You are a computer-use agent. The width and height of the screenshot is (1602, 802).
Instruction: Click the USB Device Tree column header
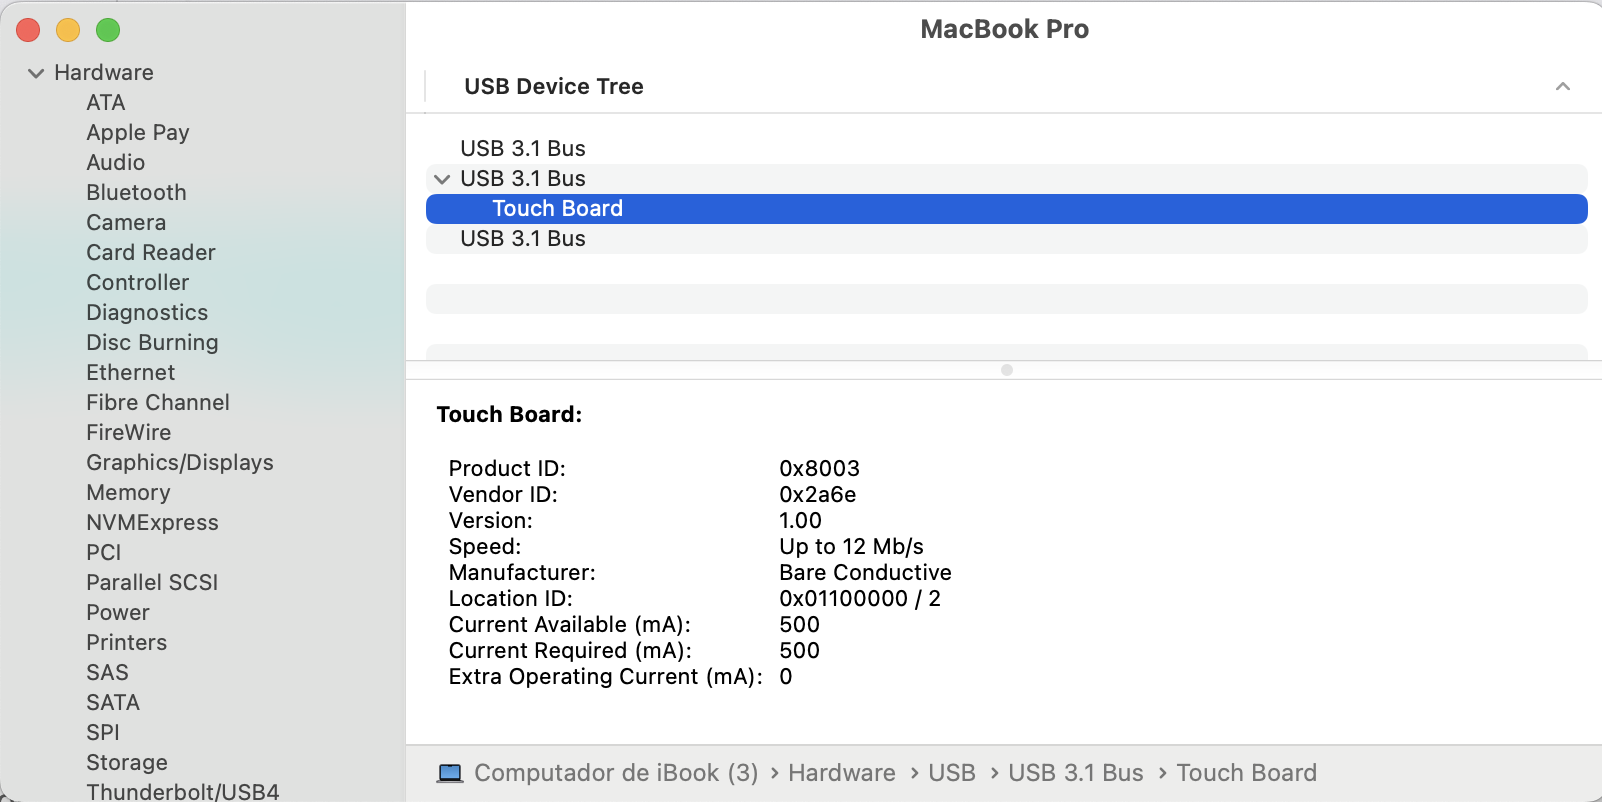[x=554, y=87]
